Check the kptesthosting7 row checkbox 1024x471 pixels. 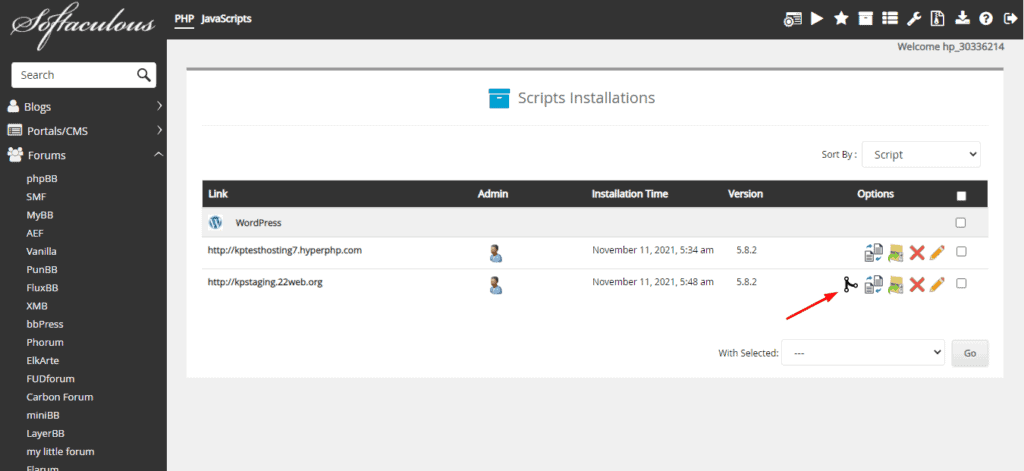[961, 252]
